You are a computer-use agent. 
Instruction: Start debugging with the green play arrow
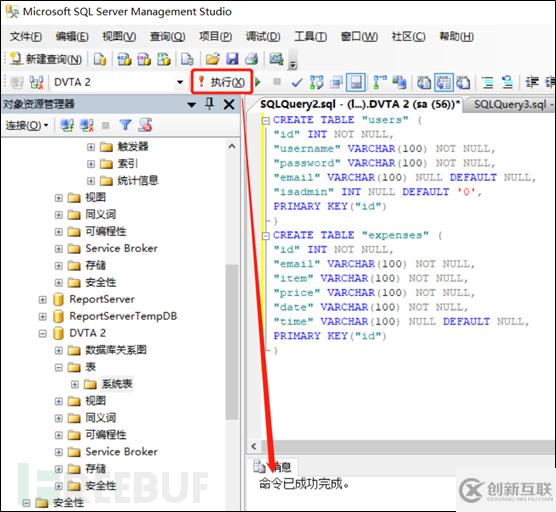(x=258, y=82)
